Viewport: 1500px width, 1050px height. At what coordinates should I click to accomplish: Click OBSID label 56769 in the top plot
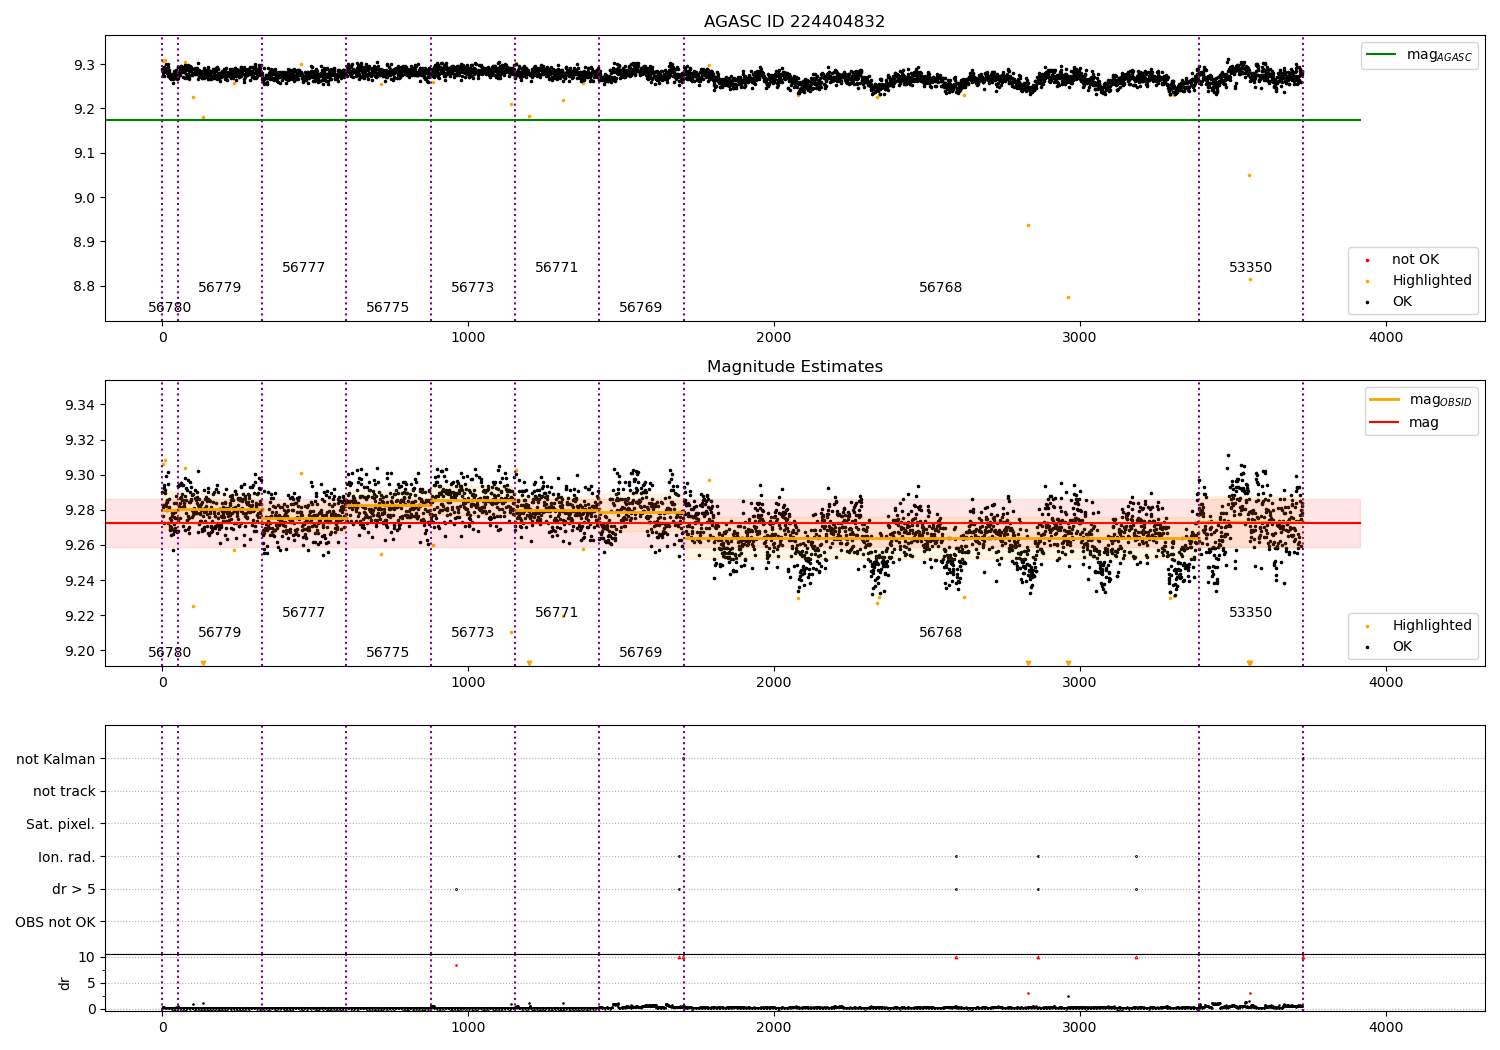pos(640,307)
